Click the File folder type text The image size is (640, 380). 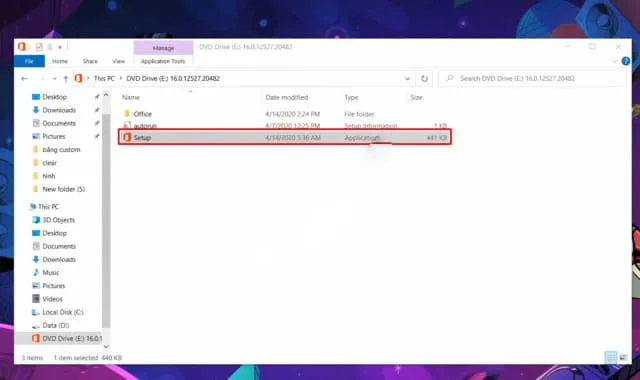click(x=359, y=114)
